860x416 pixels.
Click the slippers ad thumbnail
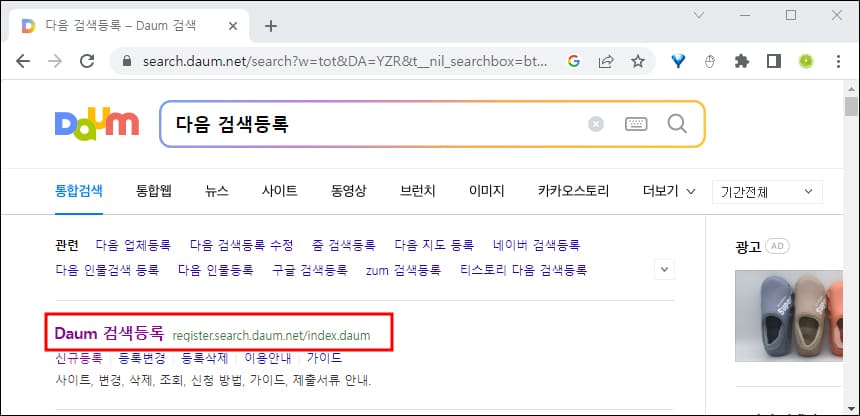click(x=789, y=316)
